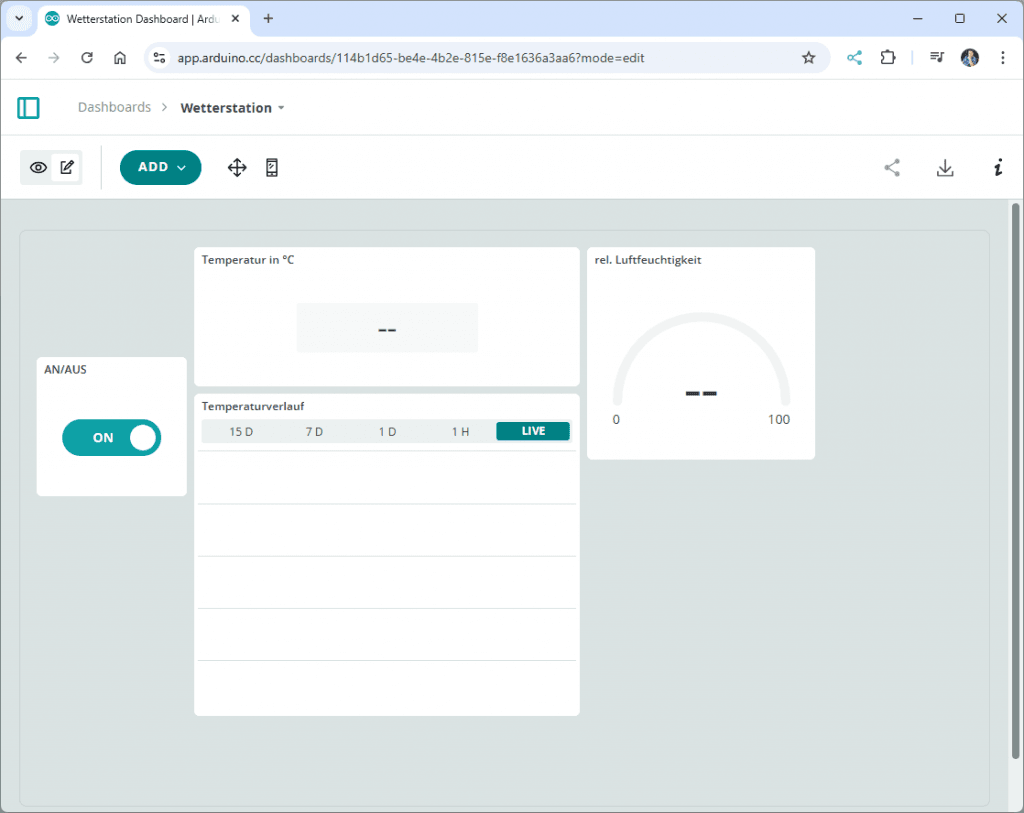Switch Temperaturverlauf chart to 15 D
The height and width of the screenshot is (813, 1024).
point(241,431)
